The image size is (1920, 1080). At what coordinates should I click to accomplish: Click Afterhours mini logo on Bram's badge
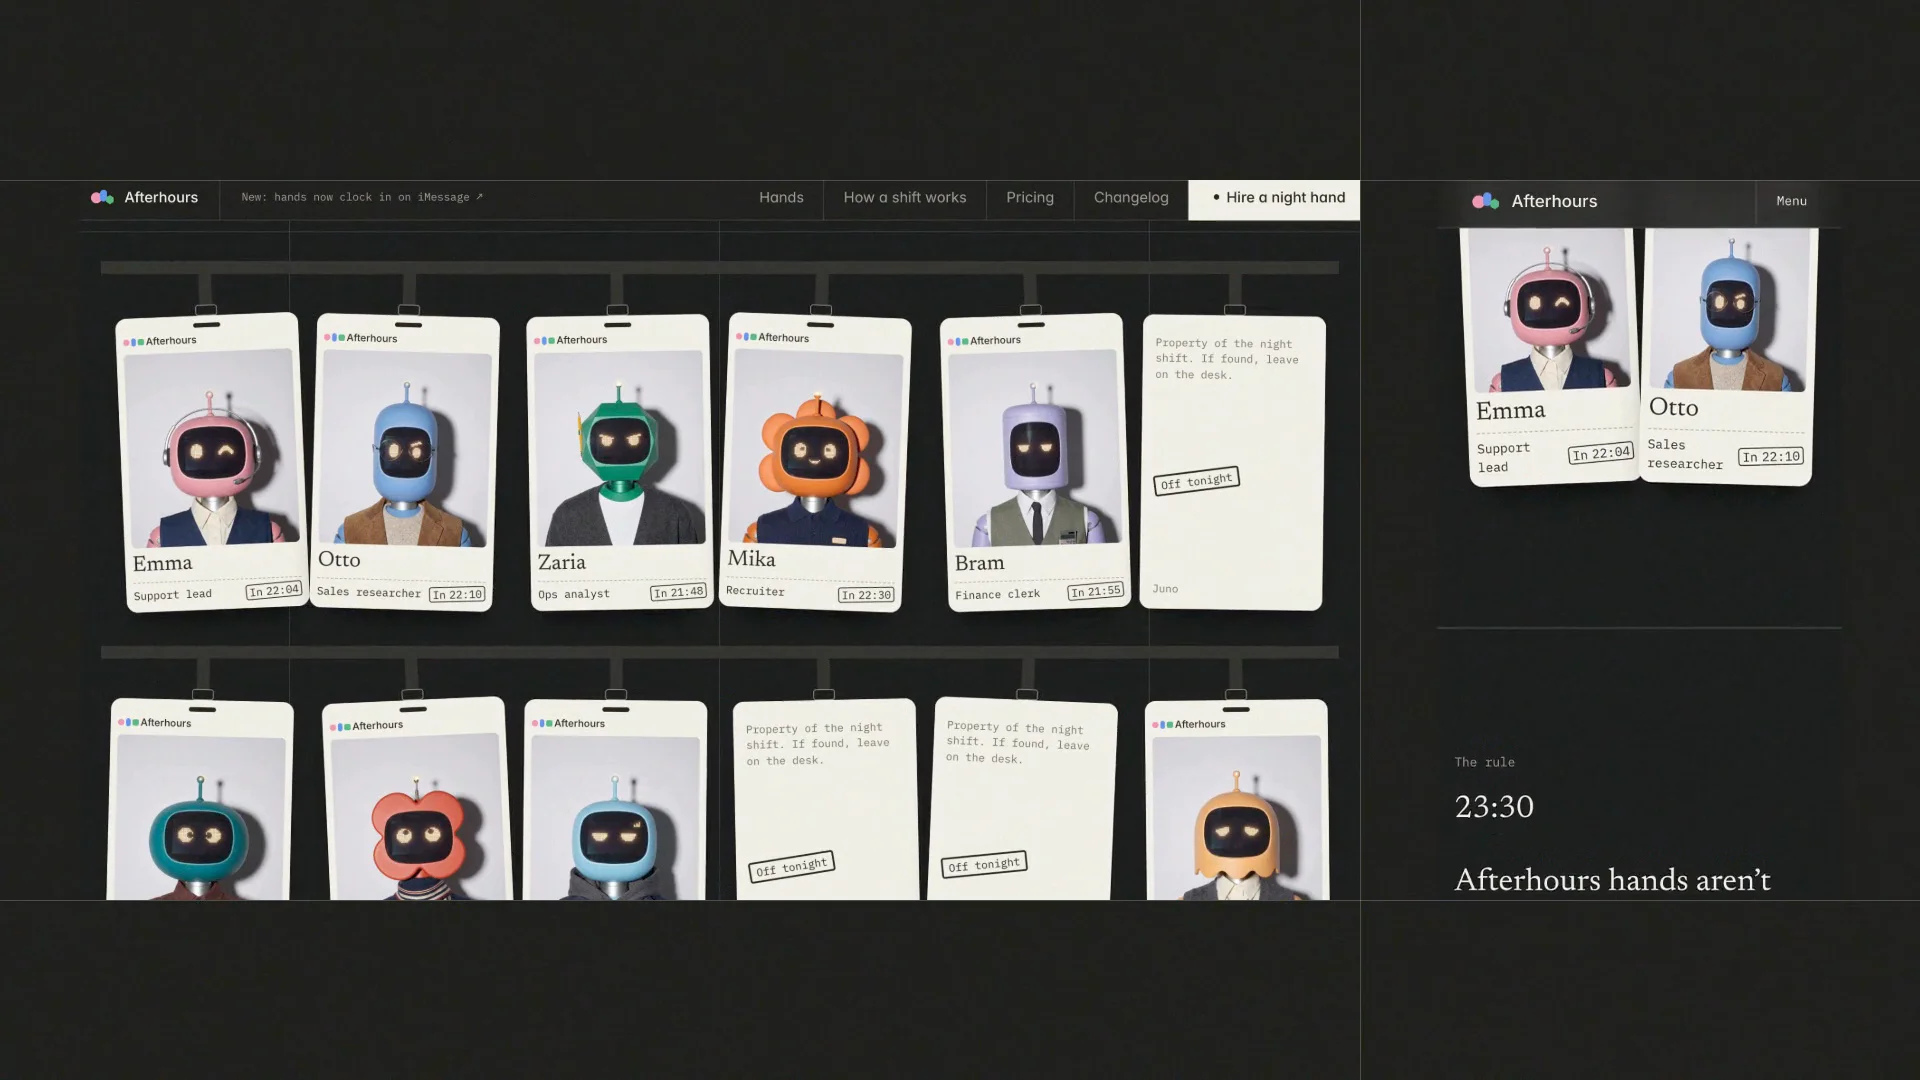985,341
